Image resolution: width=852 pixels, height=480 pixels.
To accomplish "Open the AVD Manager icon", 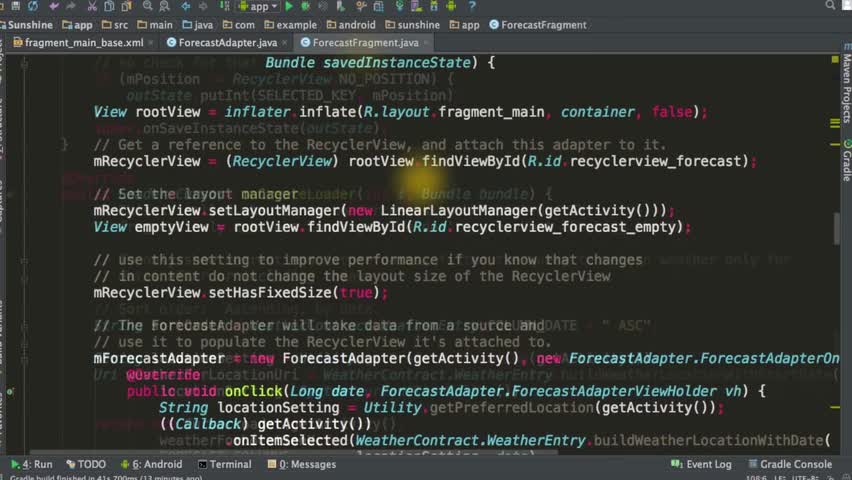I will tap(417, 6).
